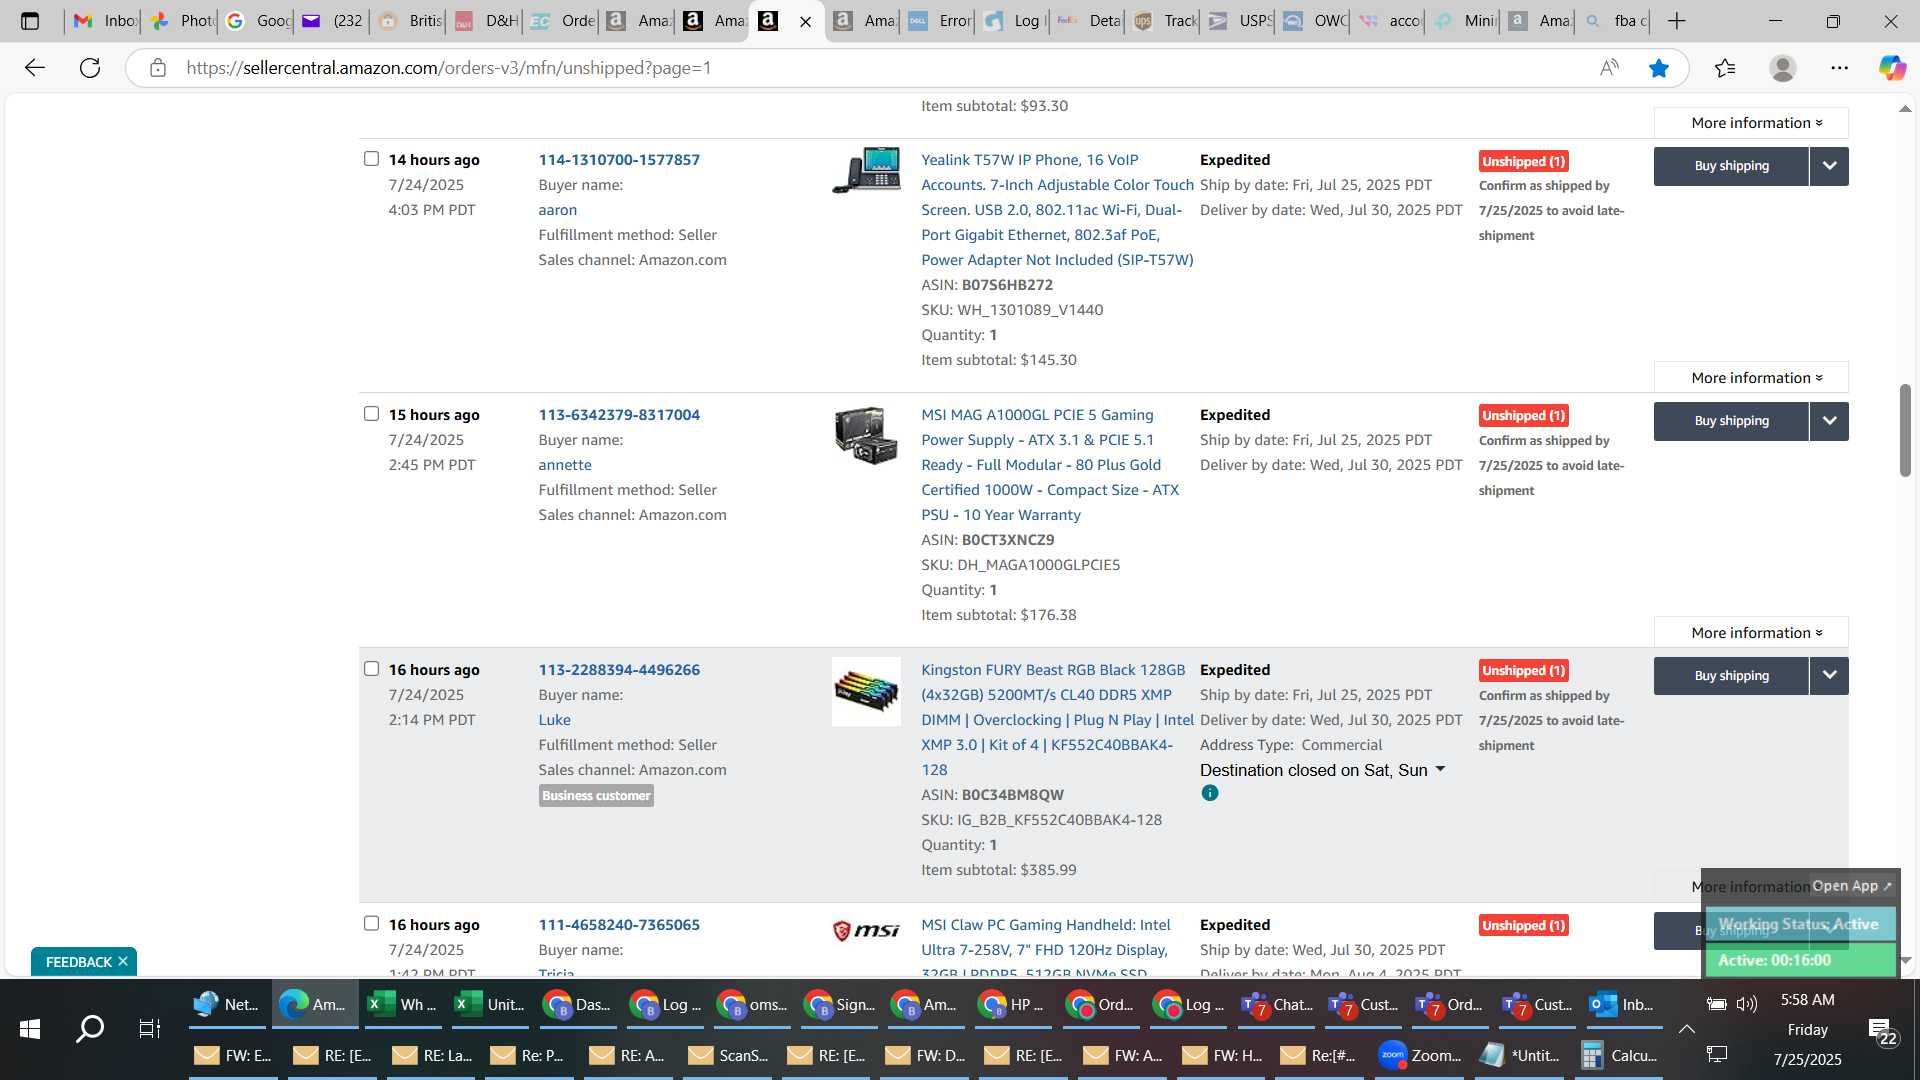The width and height of the screenshot is (1920, 1080).
Task: Click MSI power supply product thumbnail
Action: coord(866,436)
